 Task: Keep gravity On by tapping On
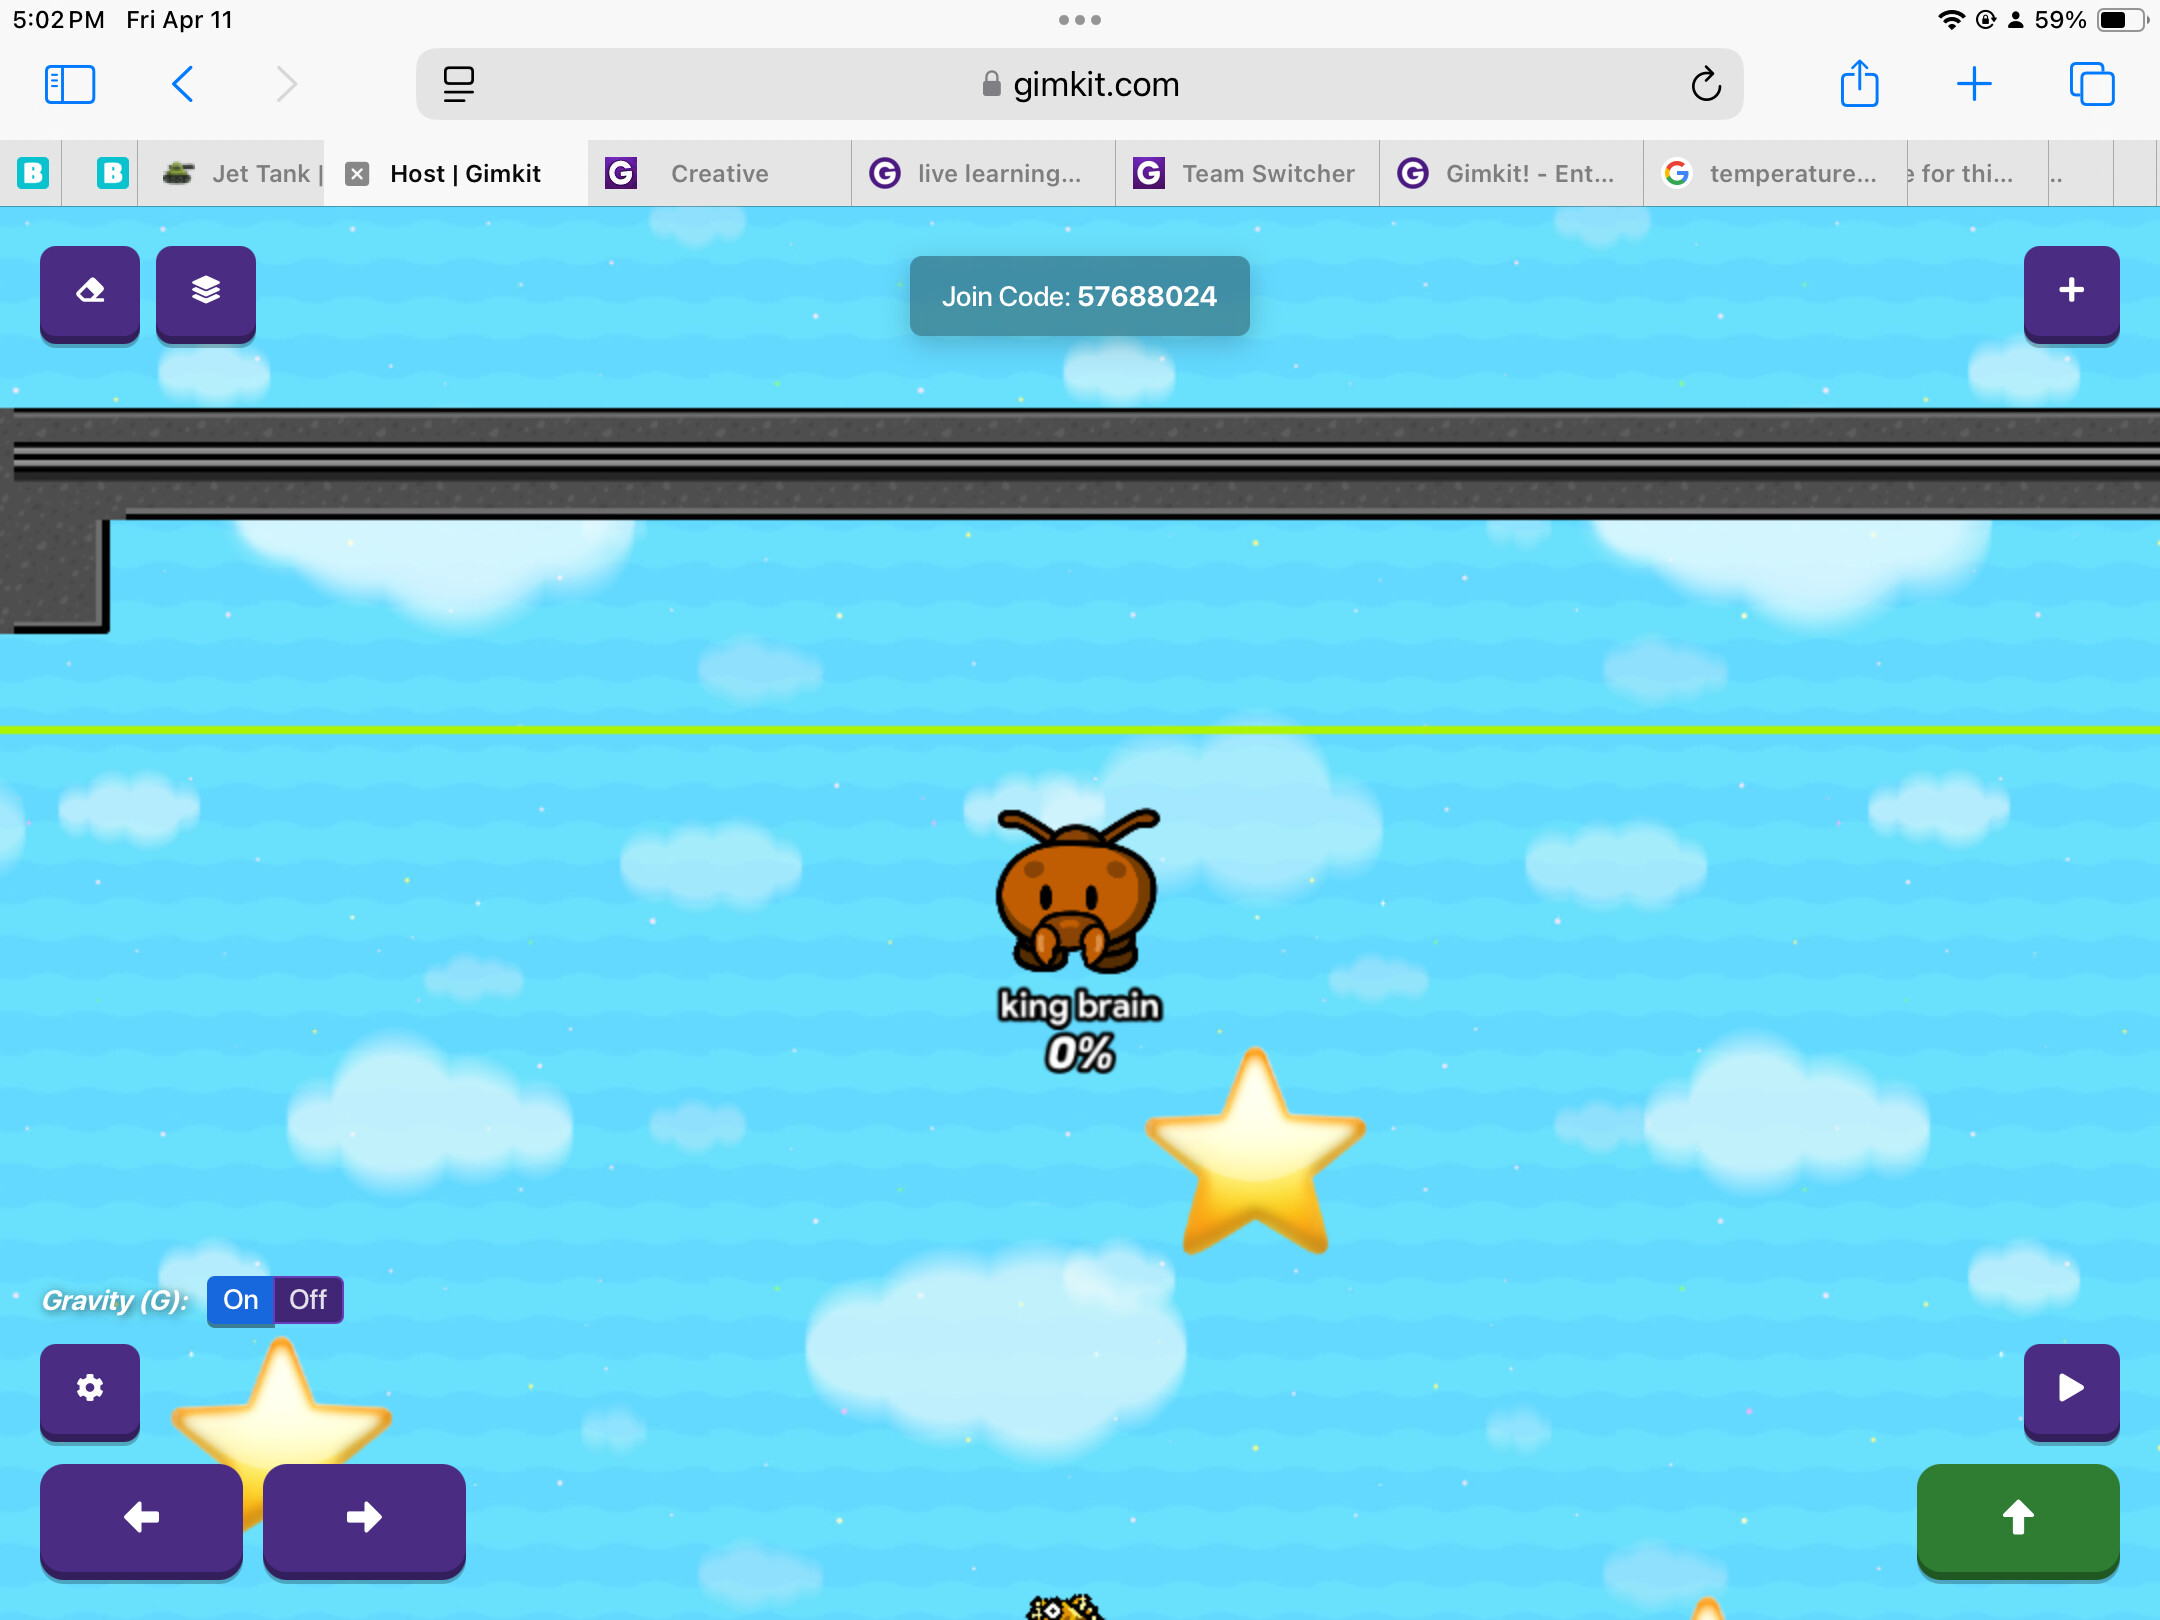[x=240, y=1300]
